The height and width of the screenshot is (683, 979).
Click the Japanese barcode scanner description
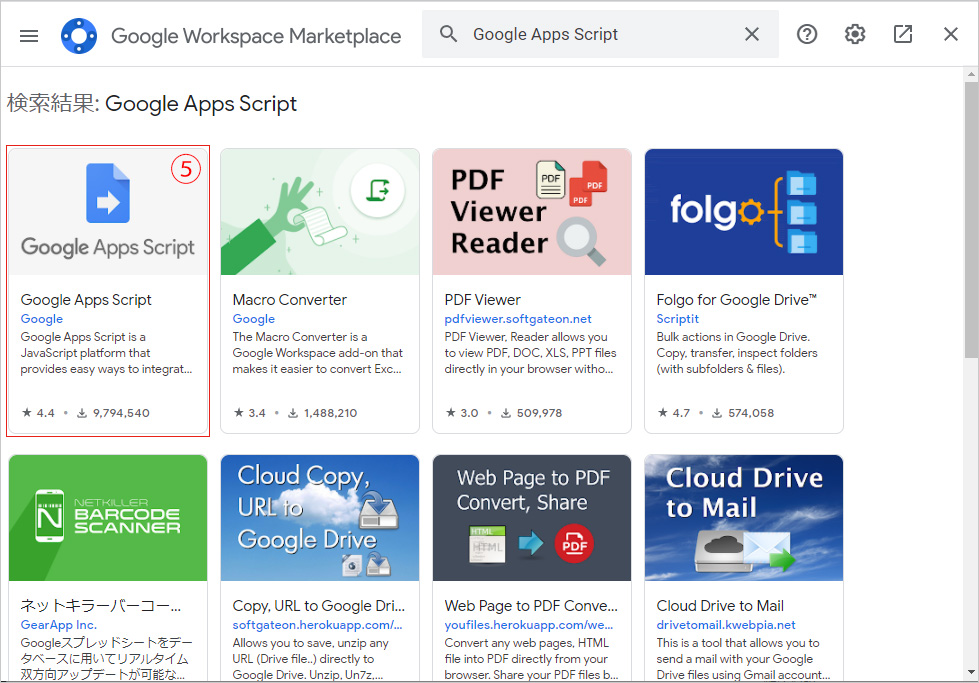point(107,659)
